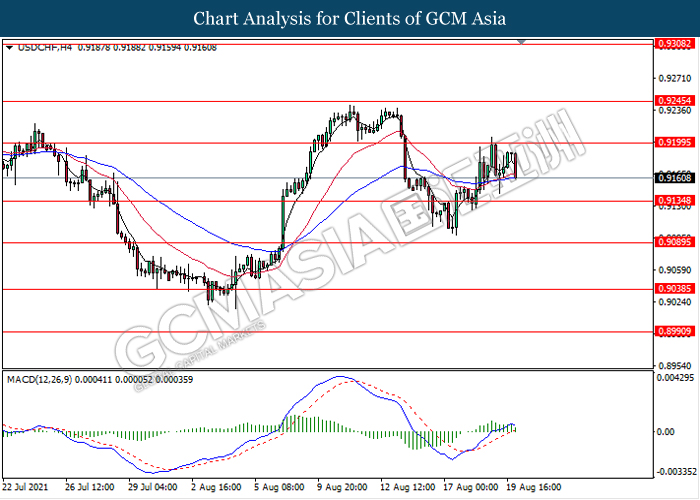Click the USDCHF,H4 symbol label
This screenshot has width=700, height=500.
[47, 47]
